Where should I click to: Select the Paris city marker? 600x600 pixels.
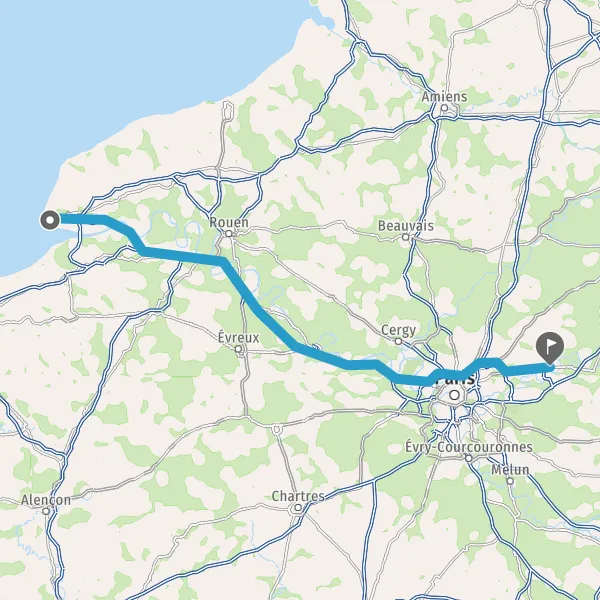(x=454, y=395)
